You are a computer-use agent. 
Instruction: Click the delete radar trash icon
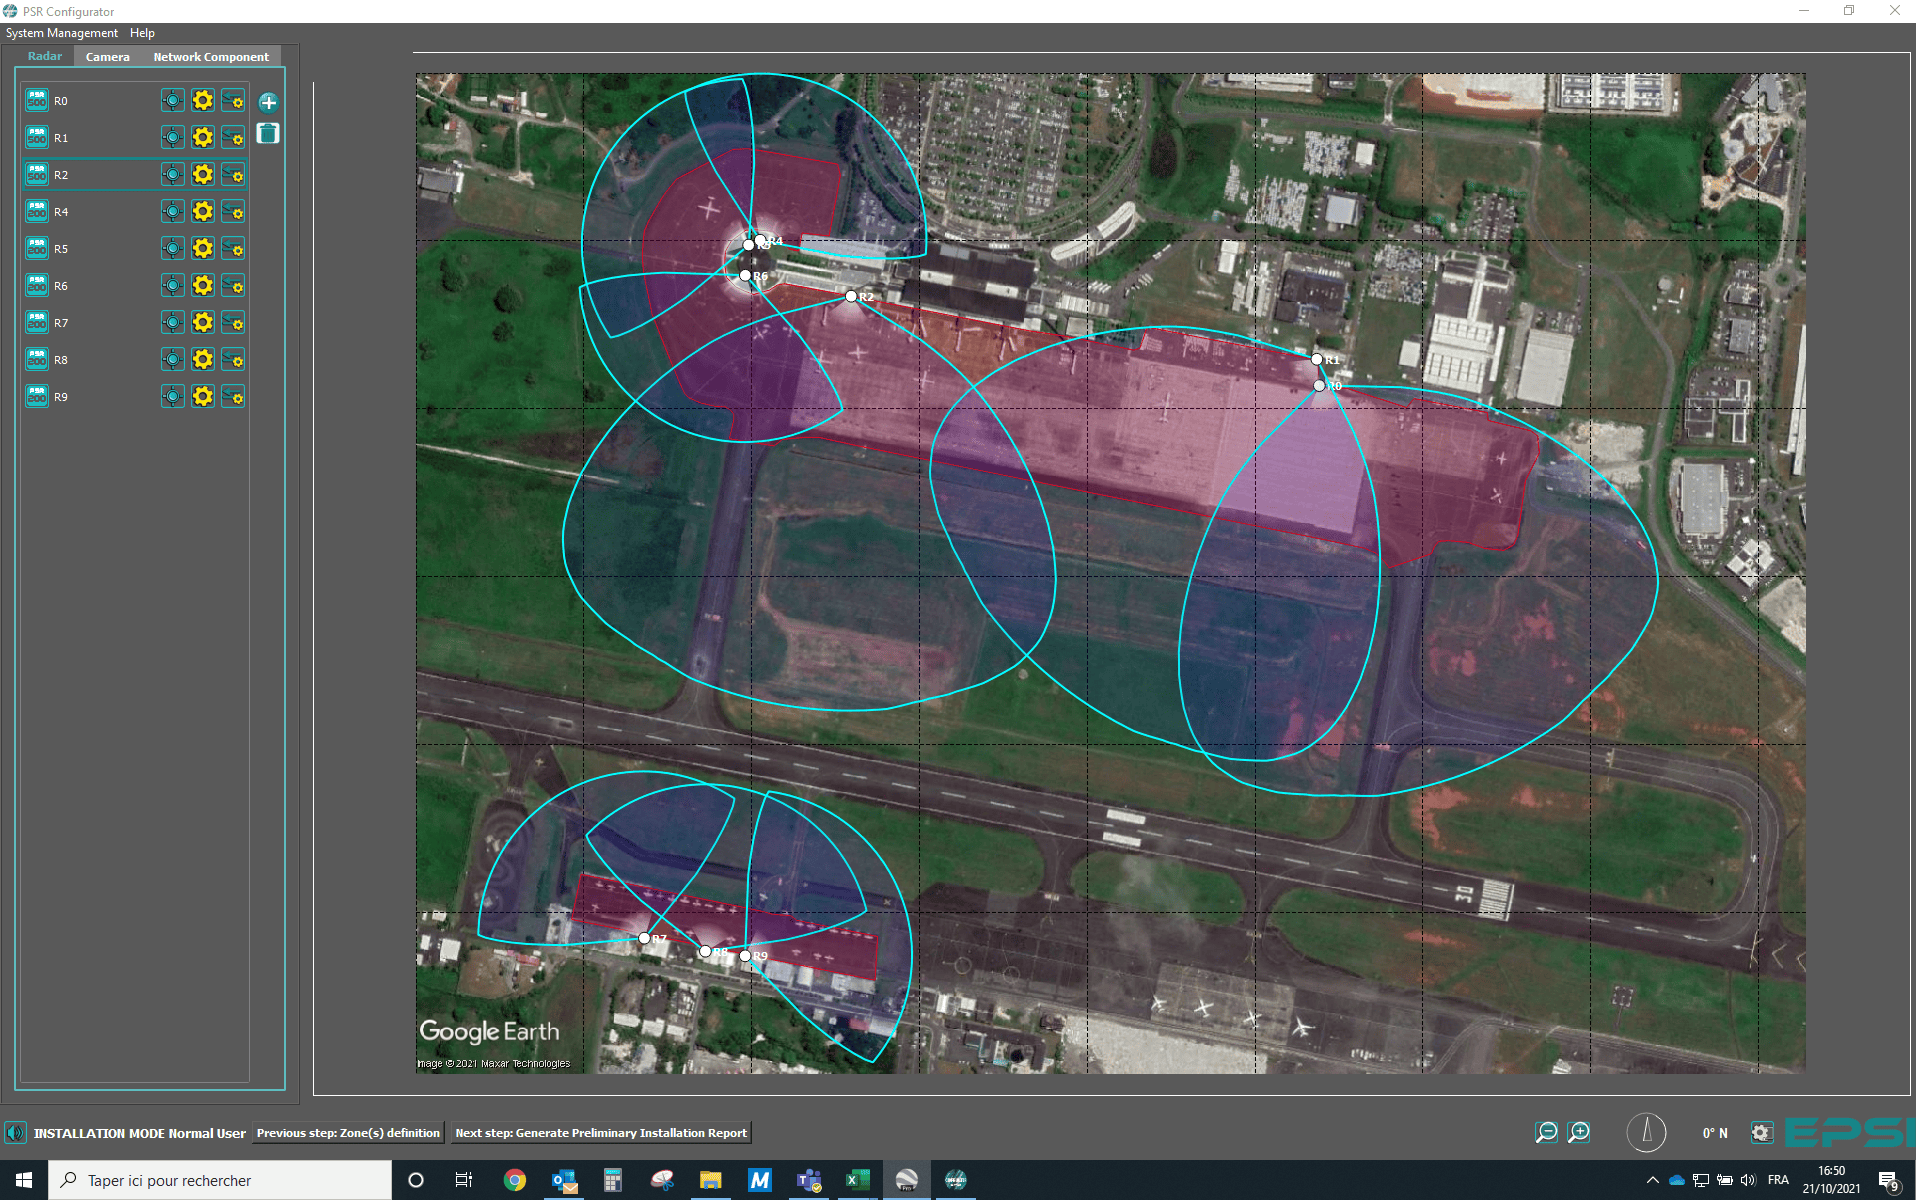point(268,134)
